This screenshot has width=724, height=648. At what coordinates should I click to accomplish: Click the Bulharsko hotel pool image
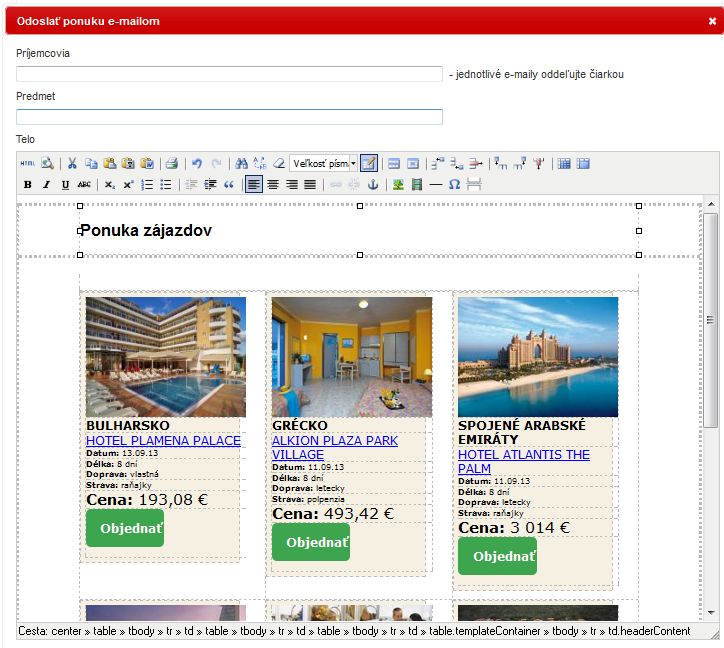(x=166, y=357)
